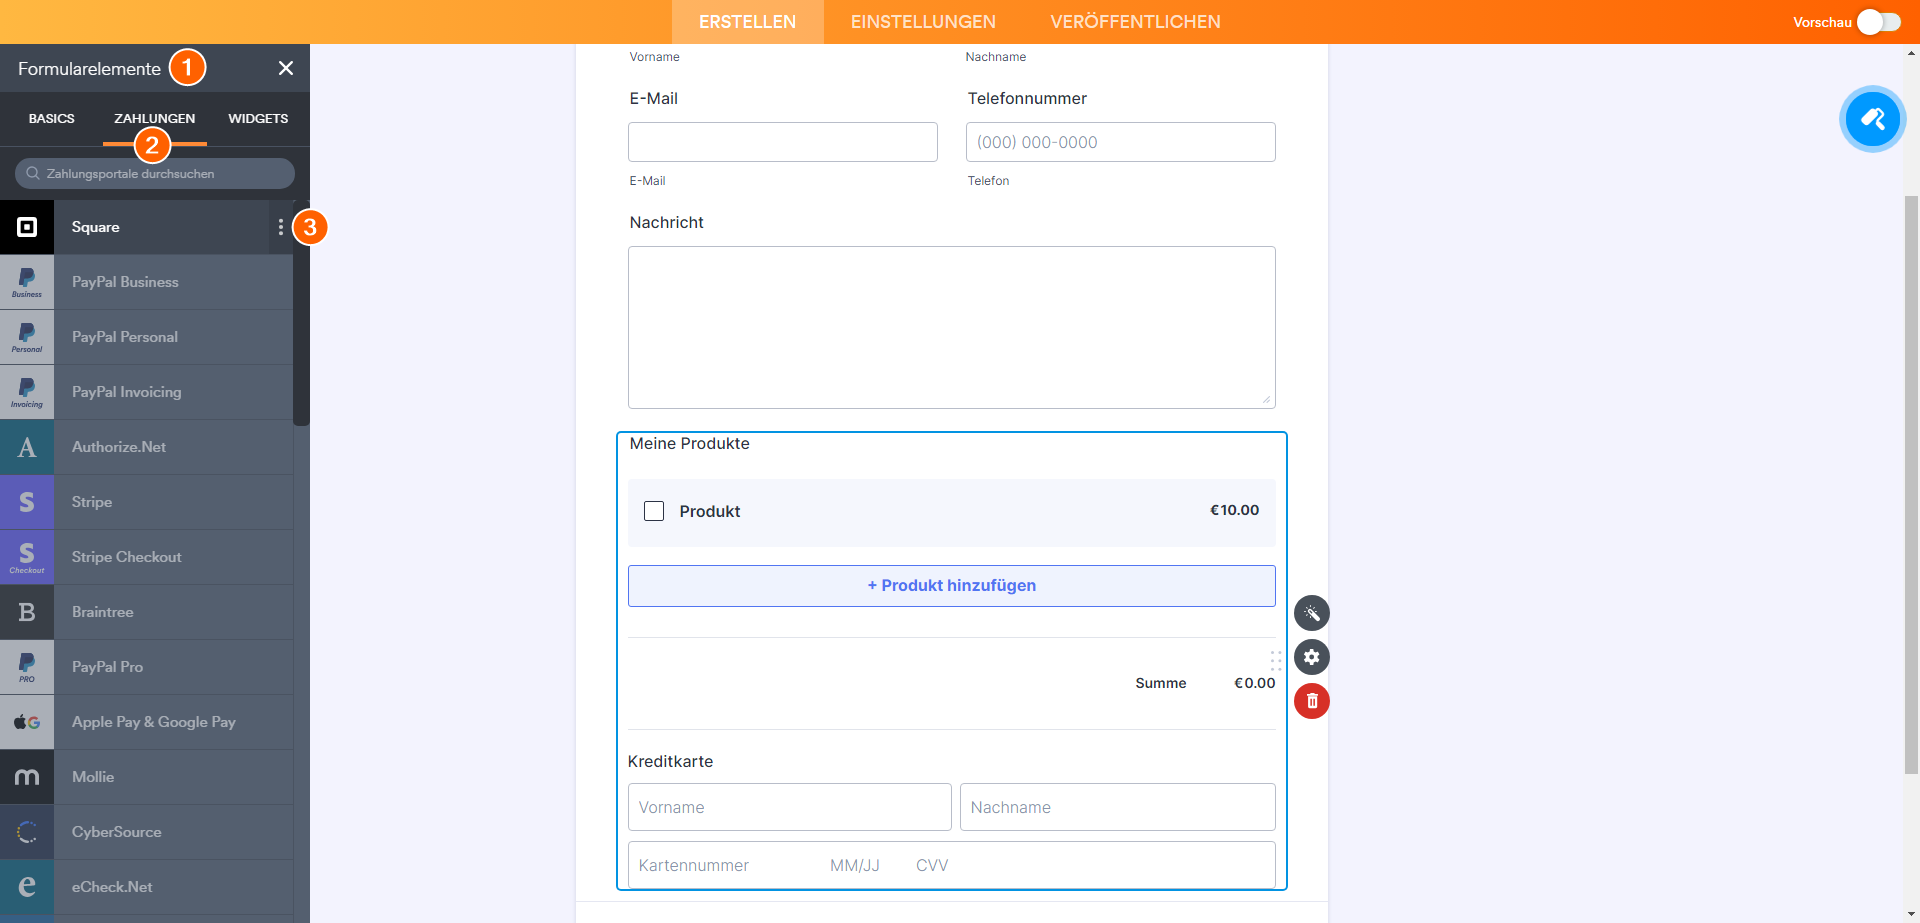Add the Stripe payment element

pyautogui.click(x=27, y=502)
